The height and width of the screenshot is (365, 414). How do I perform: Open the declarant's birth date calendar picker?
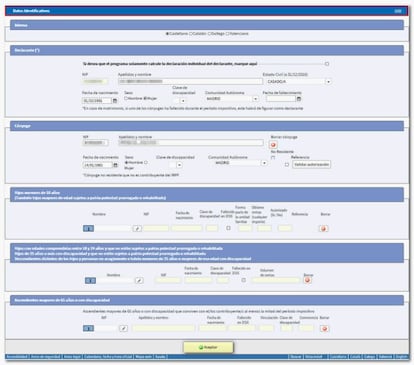pyautogui.click(x=115, y=101)
